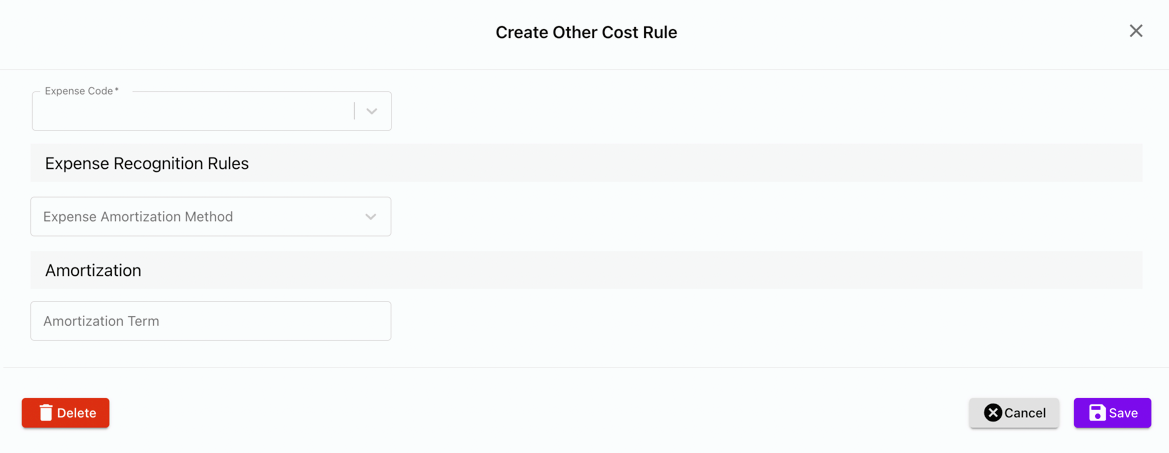Click the Amortization section header
The image size is (1169, 453).
[x=93, y=271]
